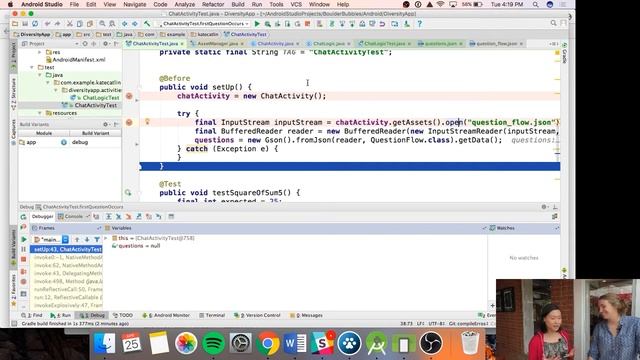Click the frames filter funnel icon

(97, 240)
